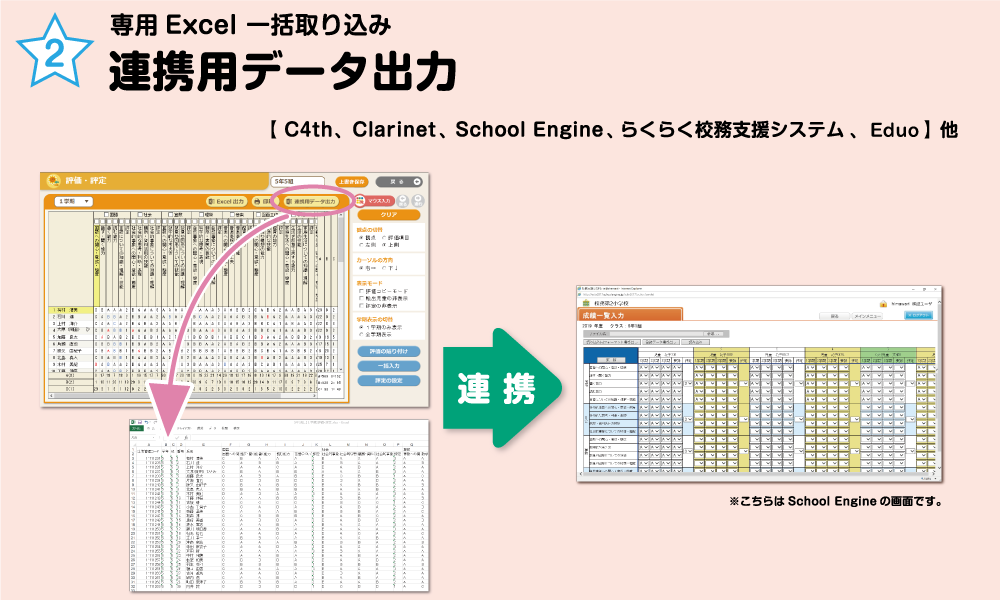This screenshot has width=1000, height=600.
Task: Select the 1学期のみ表示 radio button
Action: (362, 327)
